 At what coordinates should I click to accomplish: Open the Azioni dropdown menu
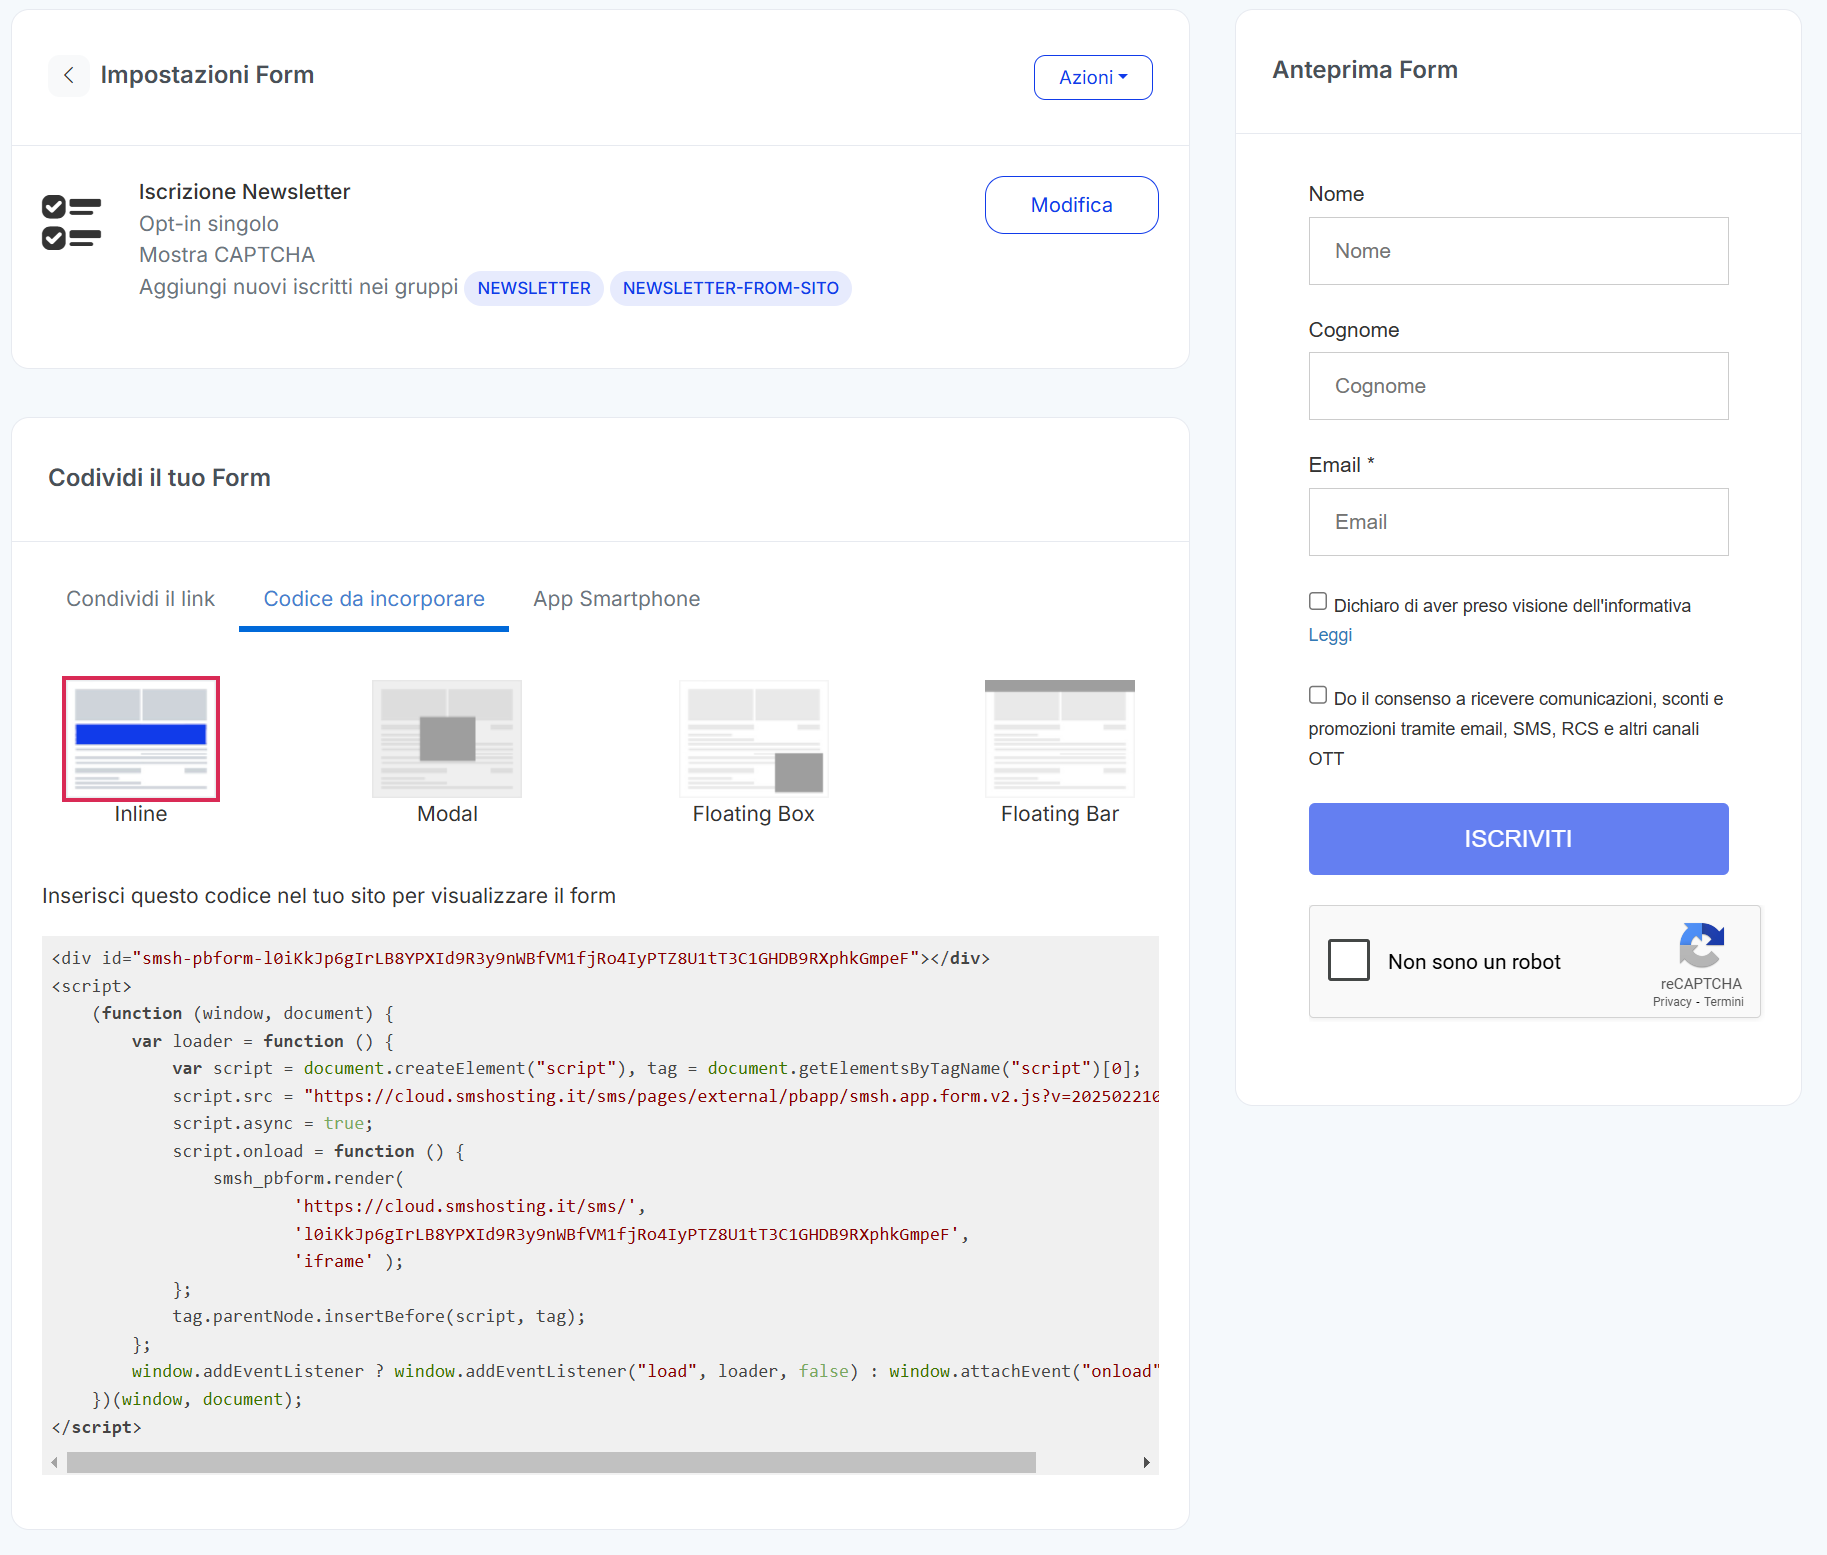point(1092,77)
